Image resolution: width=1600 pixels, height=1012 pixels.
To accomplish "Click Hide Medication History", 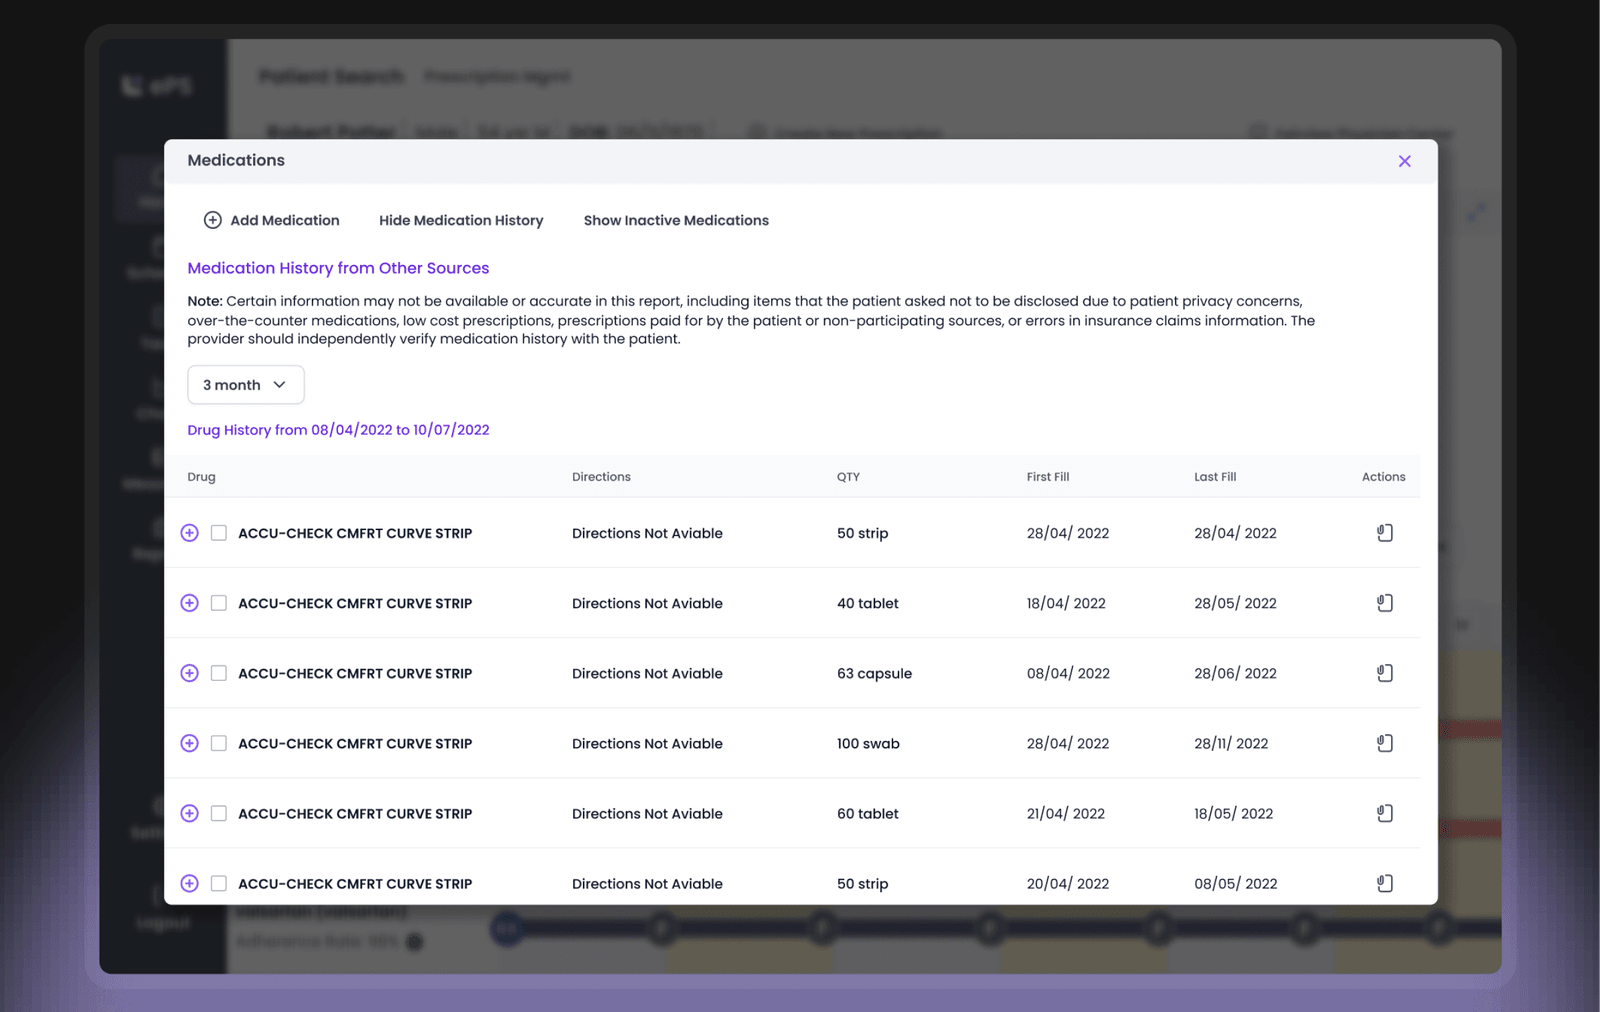I will pos(461,220).
